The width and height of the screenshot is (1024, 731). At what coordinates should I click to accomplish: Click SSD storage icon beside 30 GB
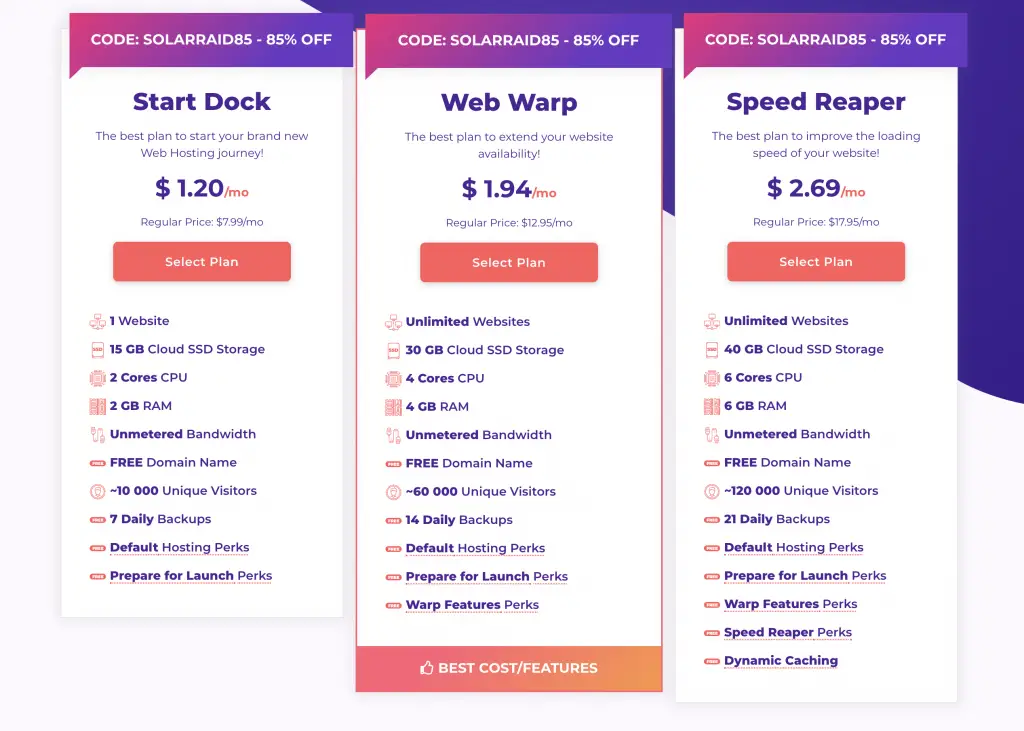393,350
